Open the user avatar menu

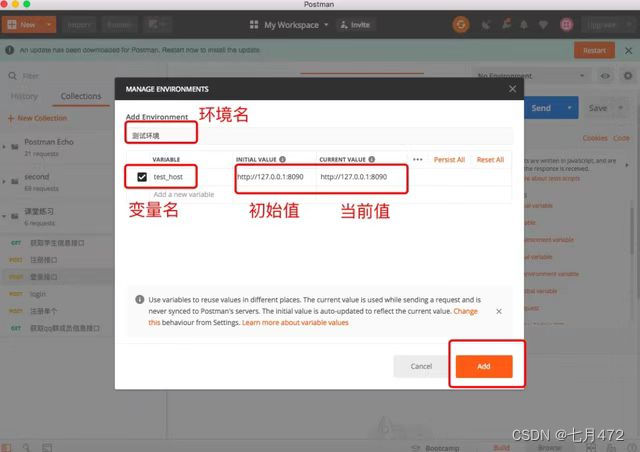point(566,25)
